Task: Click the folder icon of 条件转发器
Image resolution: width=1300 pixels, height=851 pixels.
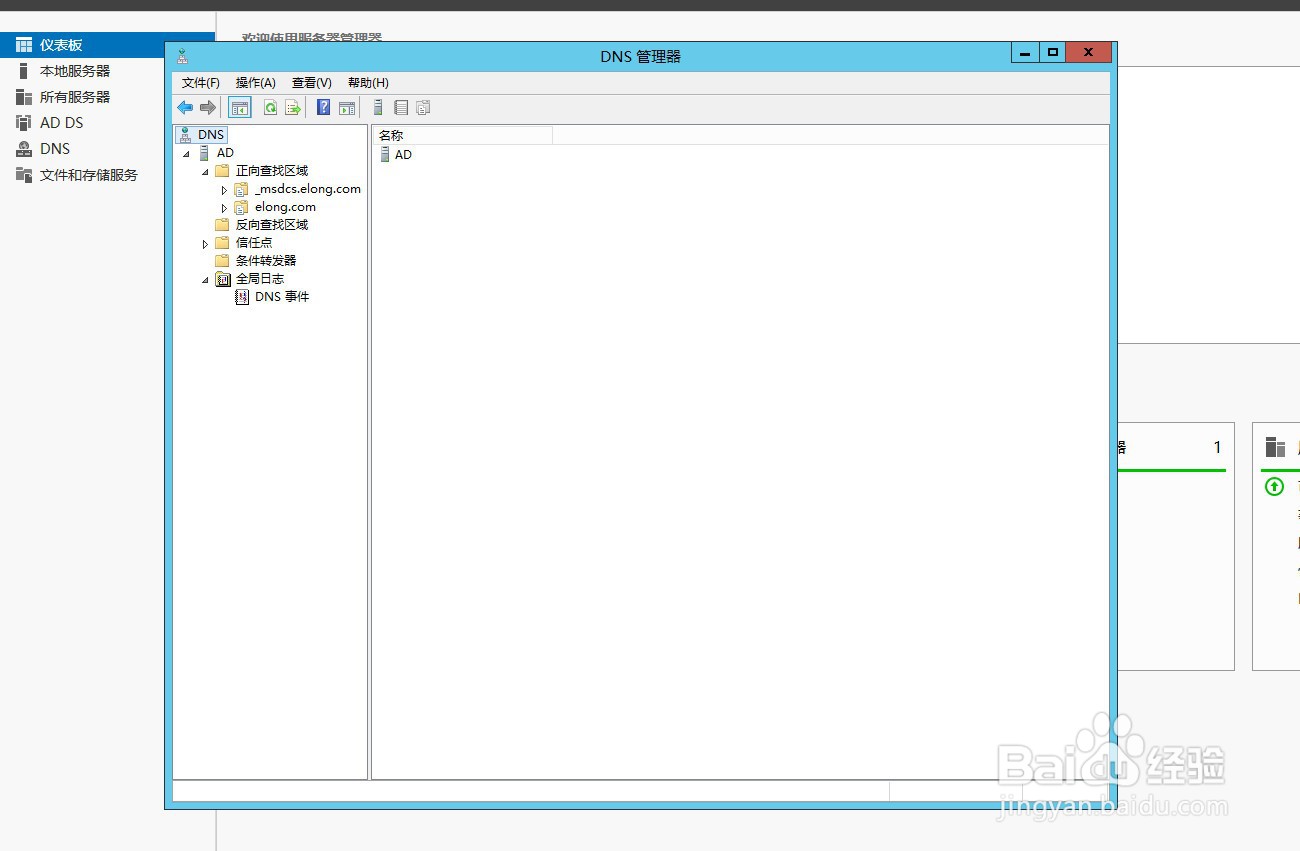Action: (x=222, y=261)
